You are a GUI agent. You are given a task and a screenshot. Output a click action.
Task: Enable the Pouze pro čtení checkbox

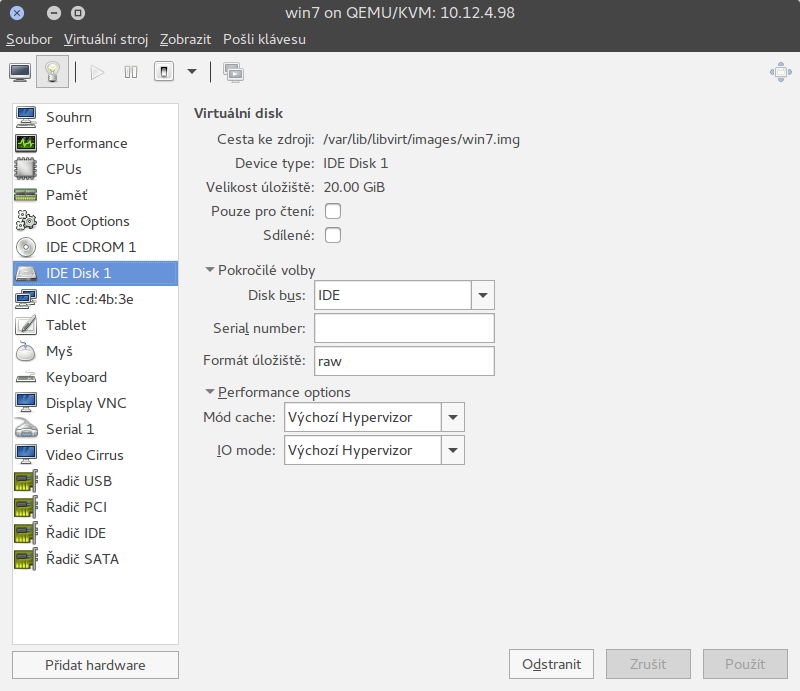pos(333,211)
